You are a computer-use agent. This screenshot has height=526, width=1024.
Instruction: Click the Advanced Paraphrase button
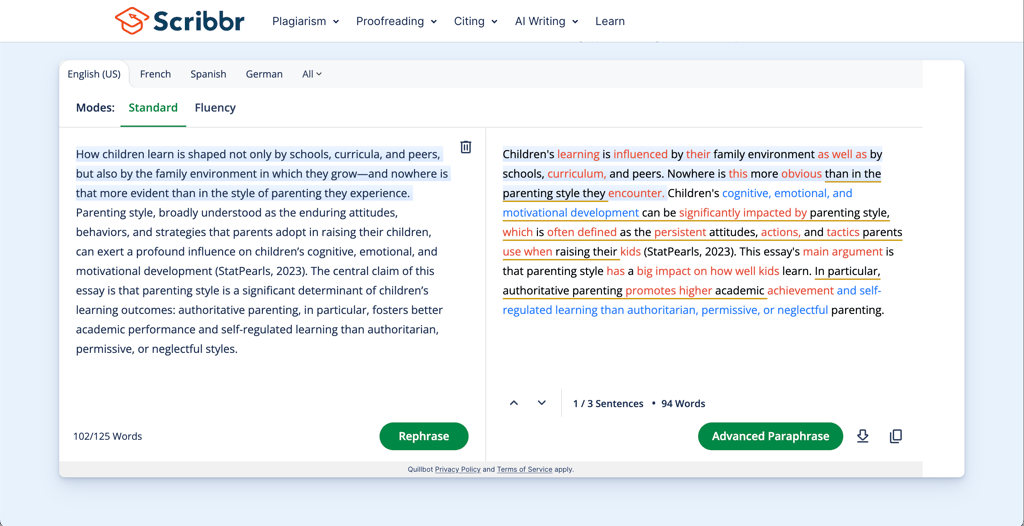pos(771,436)
